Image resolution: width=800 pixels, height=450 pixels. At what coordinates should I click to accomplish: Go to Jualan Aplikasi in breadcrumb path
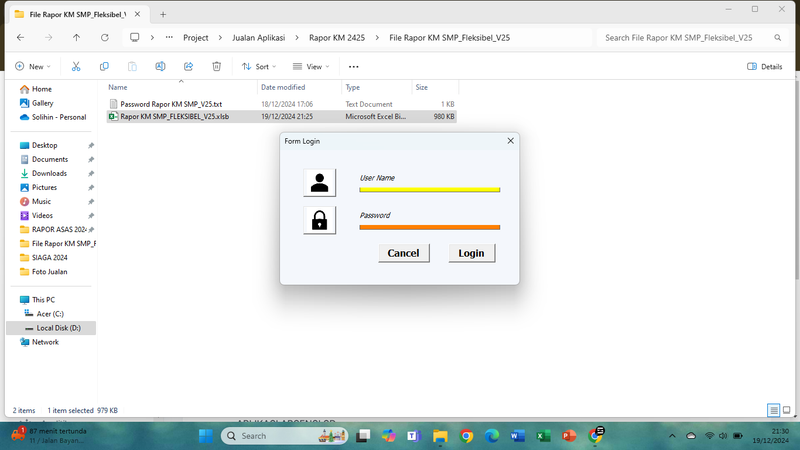point(259,38)
